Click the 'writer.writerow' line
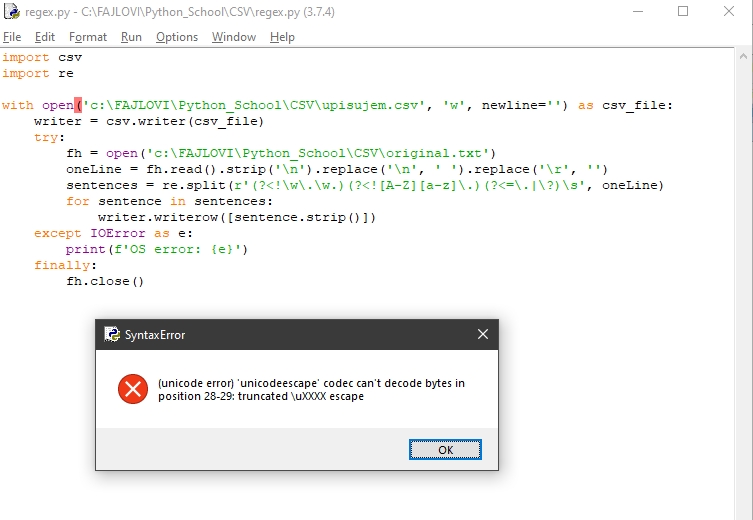The width and height of the screenshot is (753, 520). point(237,218)
